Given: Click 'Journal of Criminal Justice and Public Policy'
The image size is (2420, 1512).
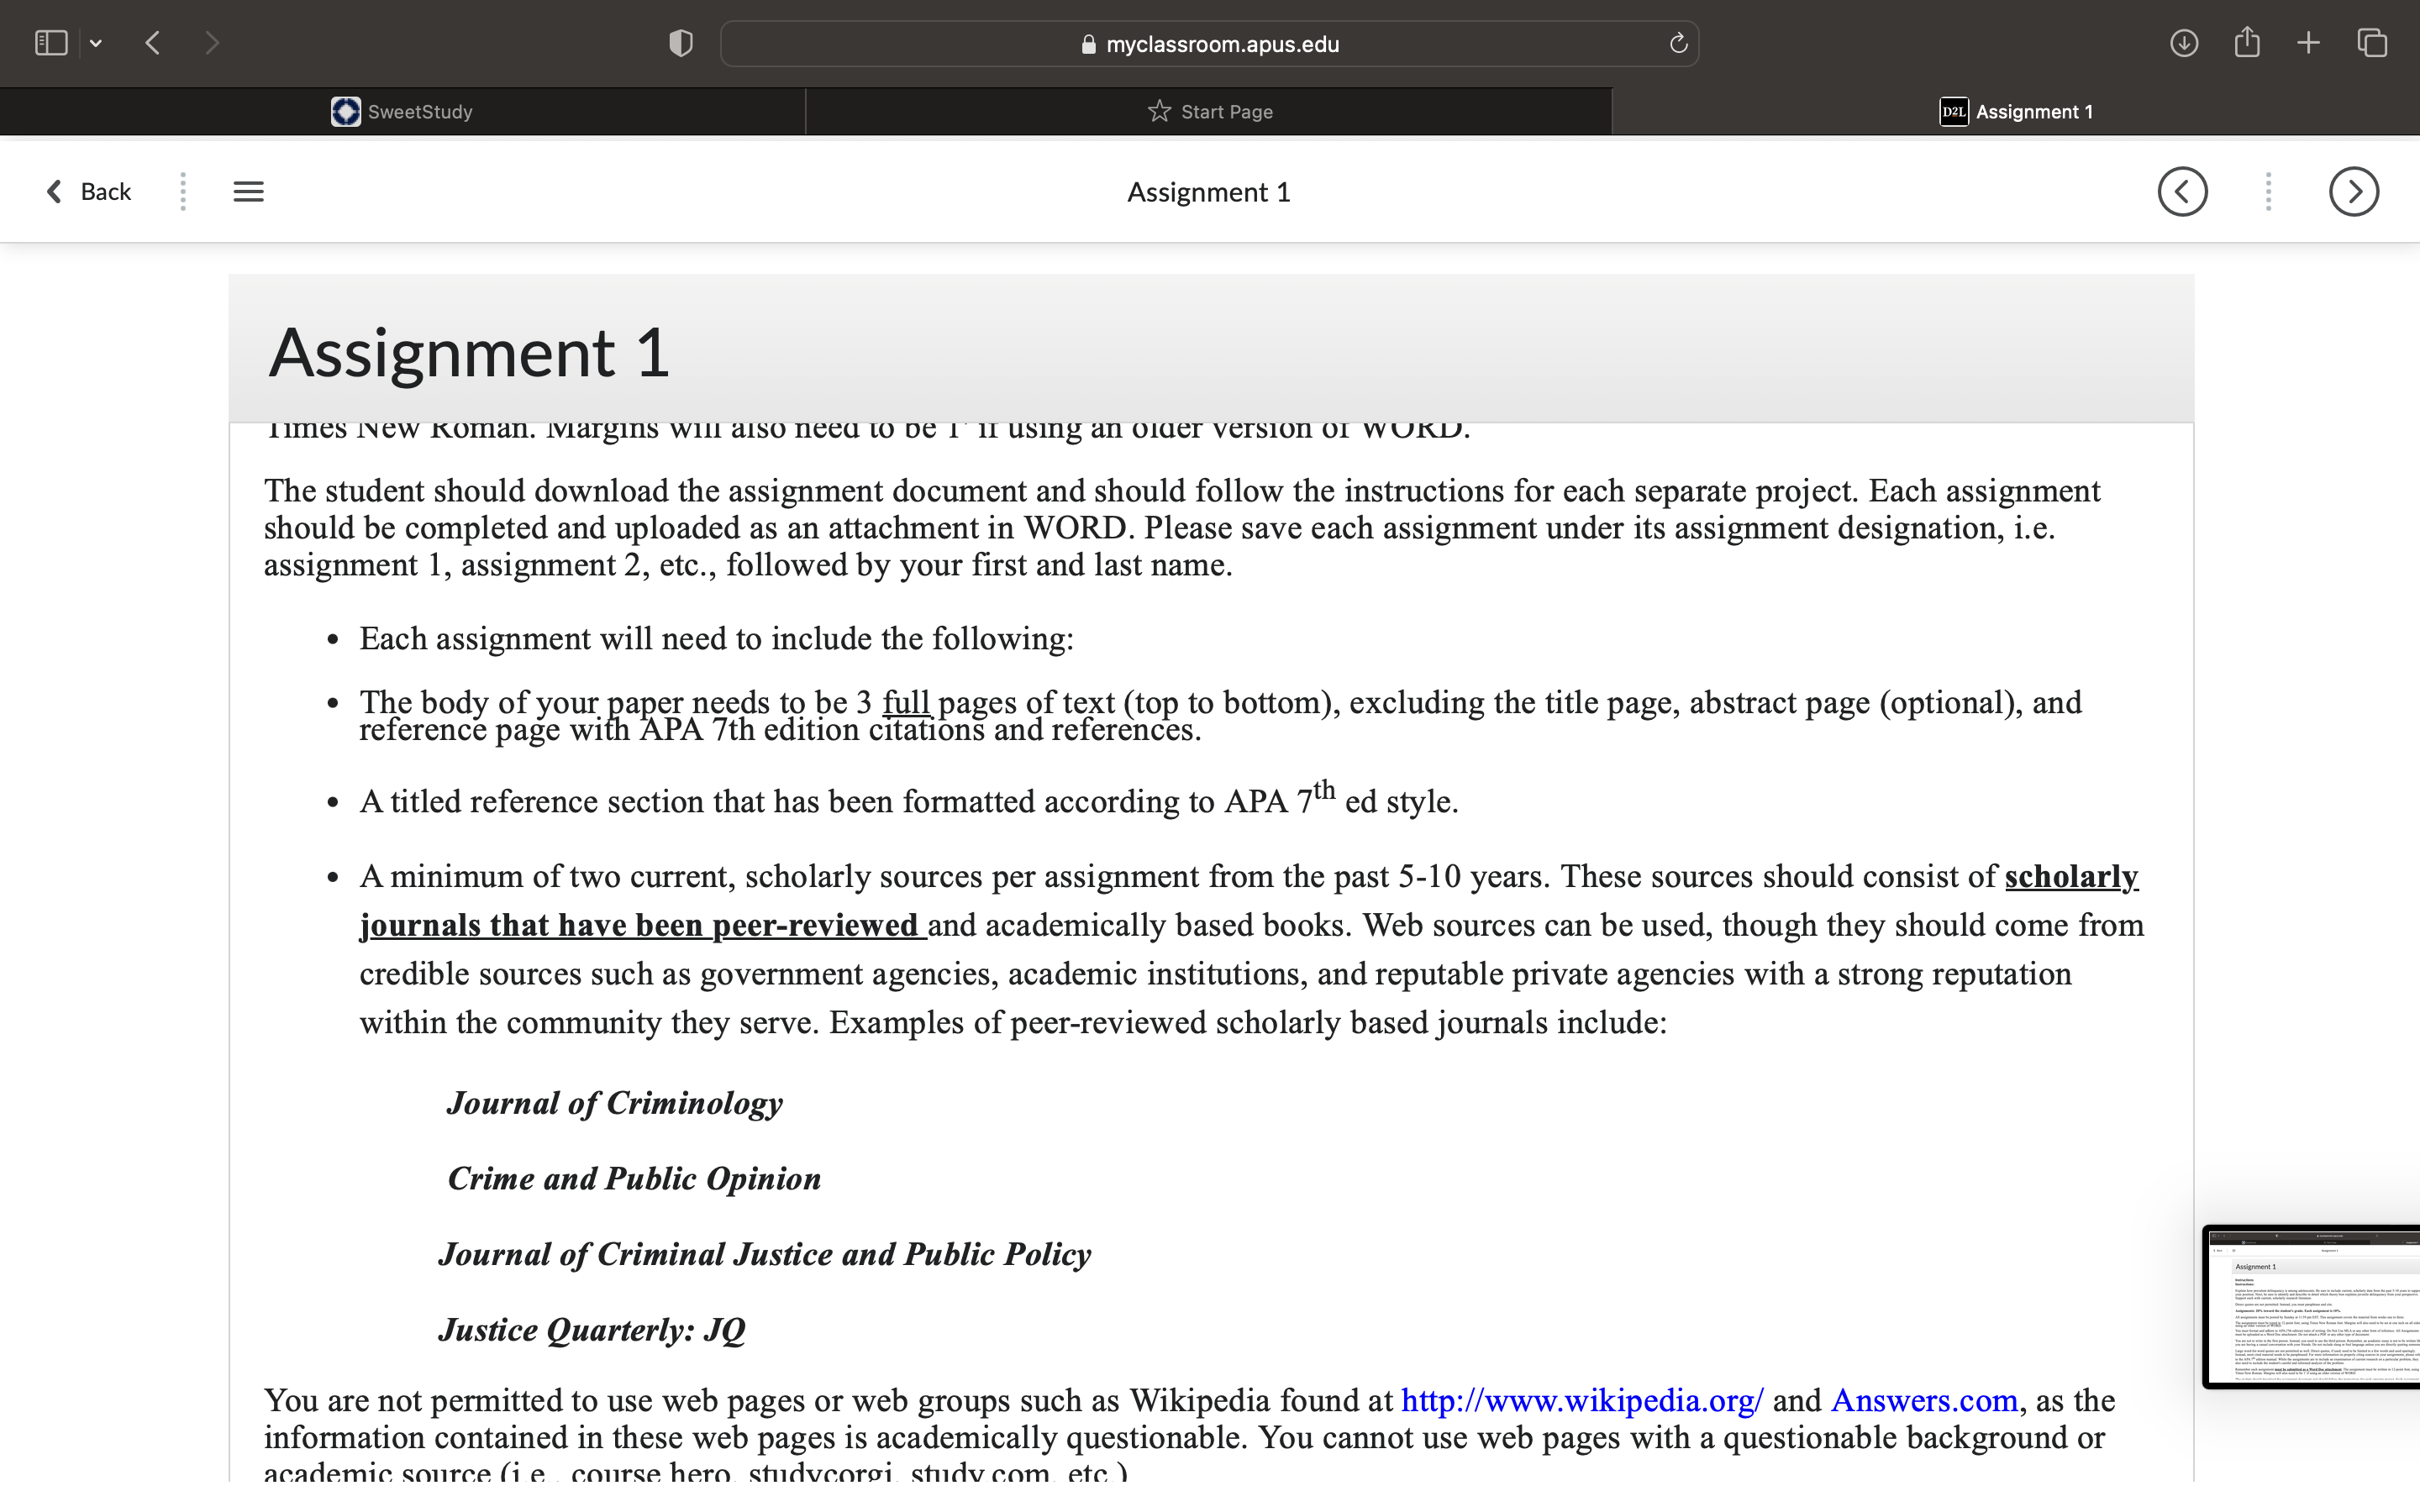Looking at the screenshot, I should click(x=765, y=1254).
